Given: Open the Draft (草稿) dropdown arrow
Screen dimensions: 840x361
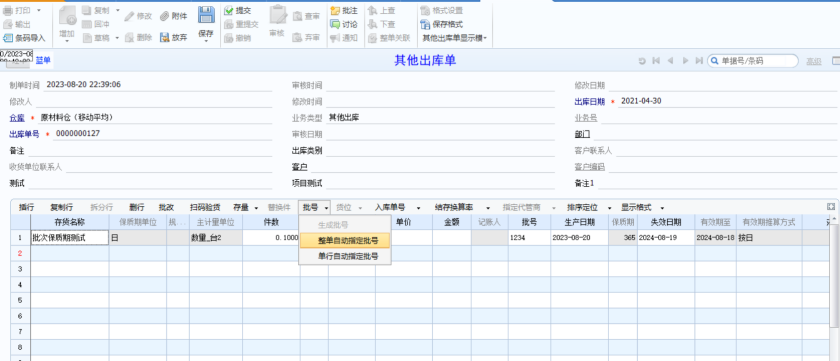Looking at the screenshot, I should point(117,38).
